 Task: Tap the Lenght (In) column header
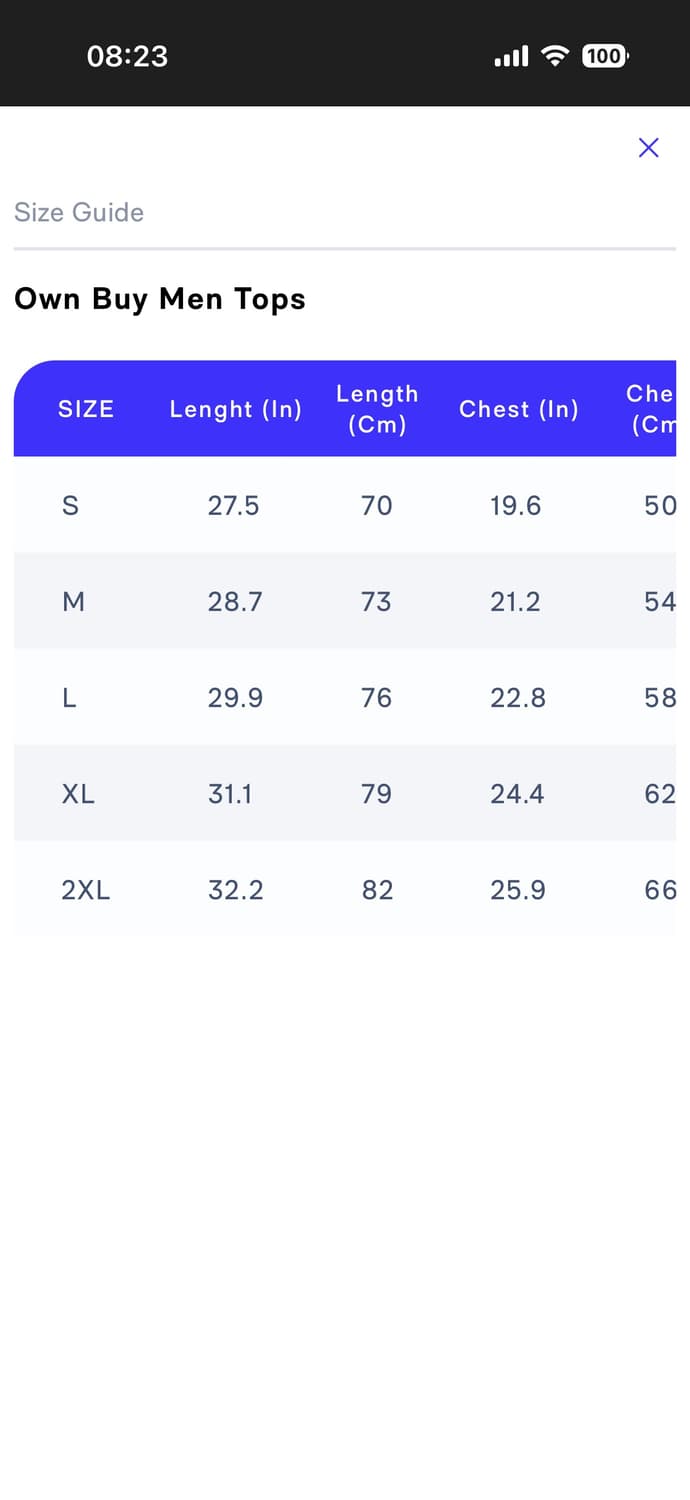pos(235,409)
